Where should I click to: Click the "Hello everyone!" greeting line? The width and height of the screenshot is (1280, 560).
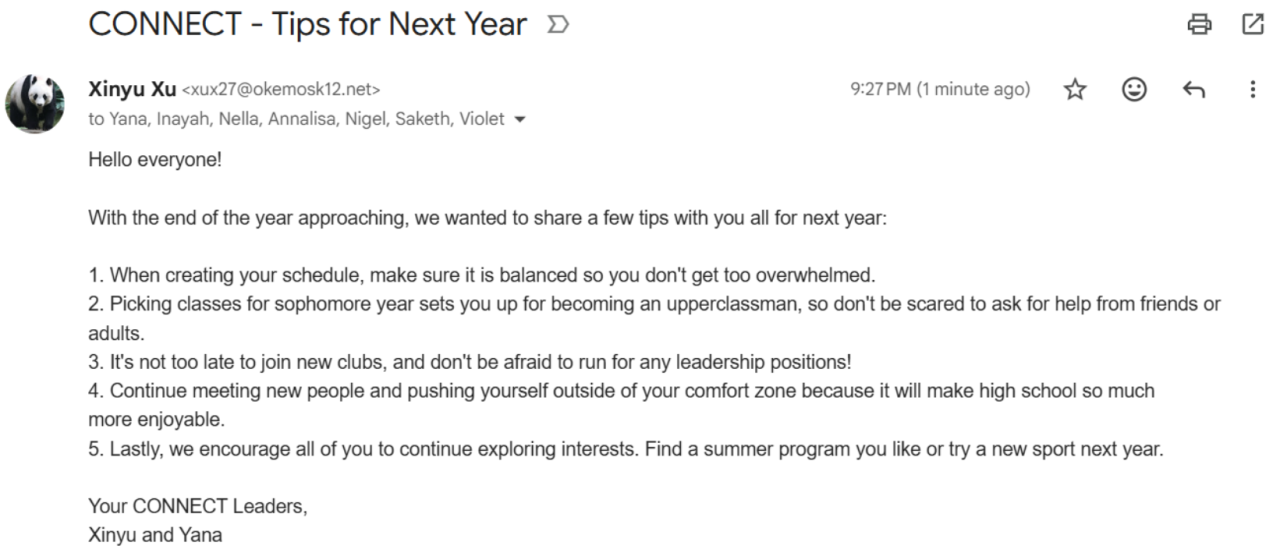pos(155,159)
